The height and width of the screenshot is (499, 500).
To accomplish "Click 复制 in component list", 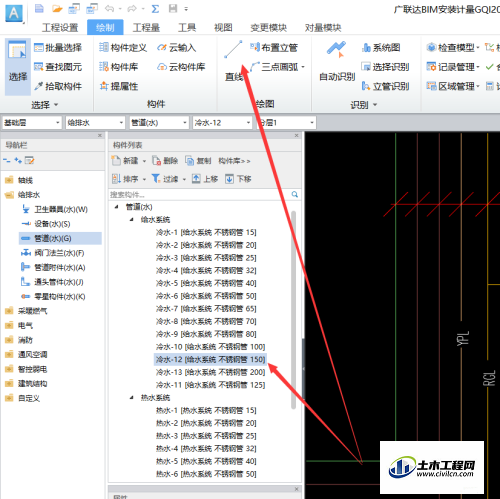I will [198, 161].
